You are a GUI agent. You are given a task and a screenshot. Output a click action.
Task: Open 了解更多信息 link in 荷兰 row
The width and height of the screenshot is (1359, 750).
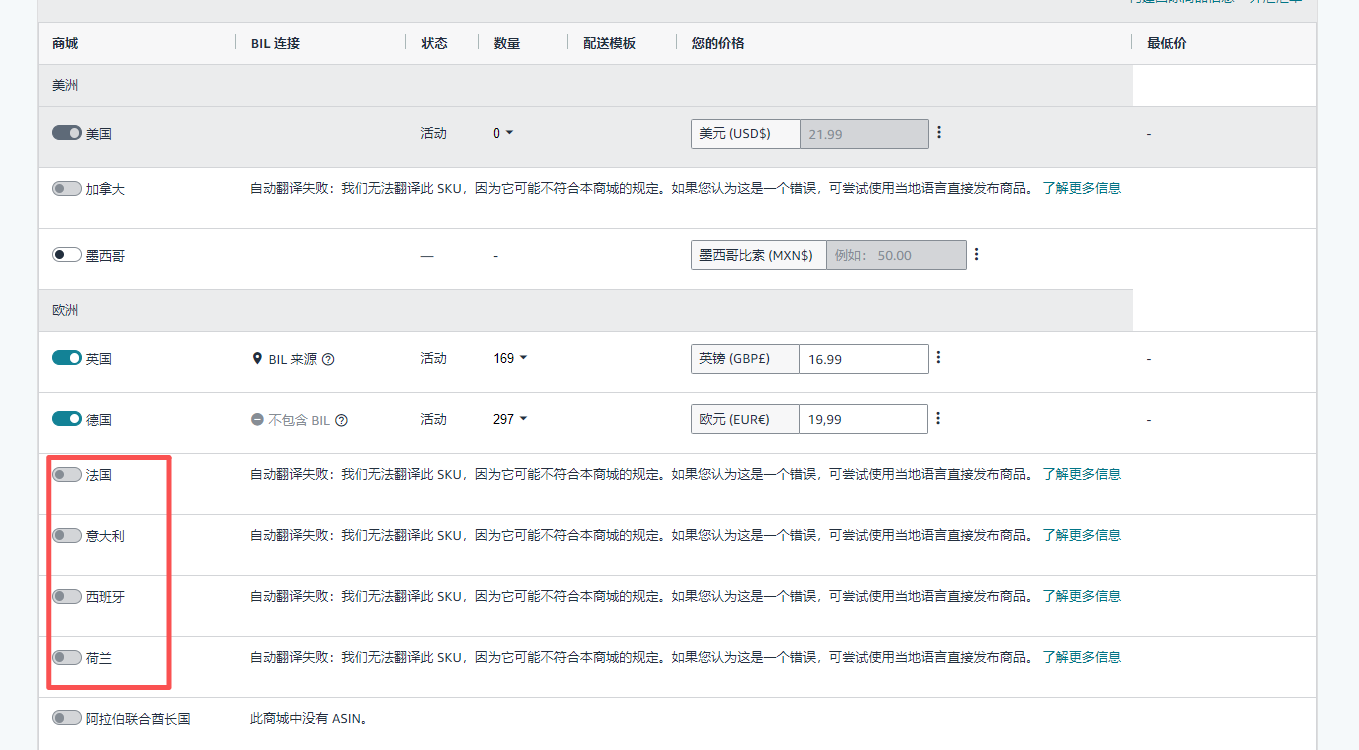[x=1081, y=657]
